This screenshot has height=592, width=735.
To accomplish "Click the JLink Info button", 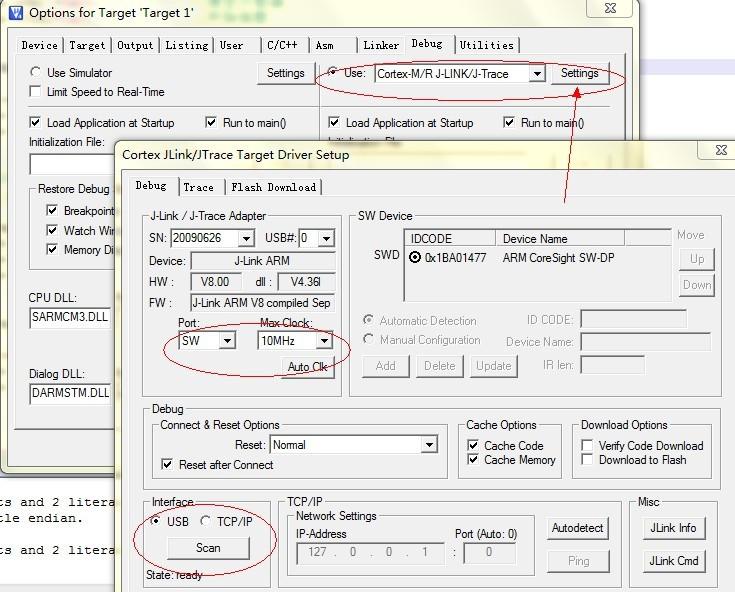I will point(673,528).
